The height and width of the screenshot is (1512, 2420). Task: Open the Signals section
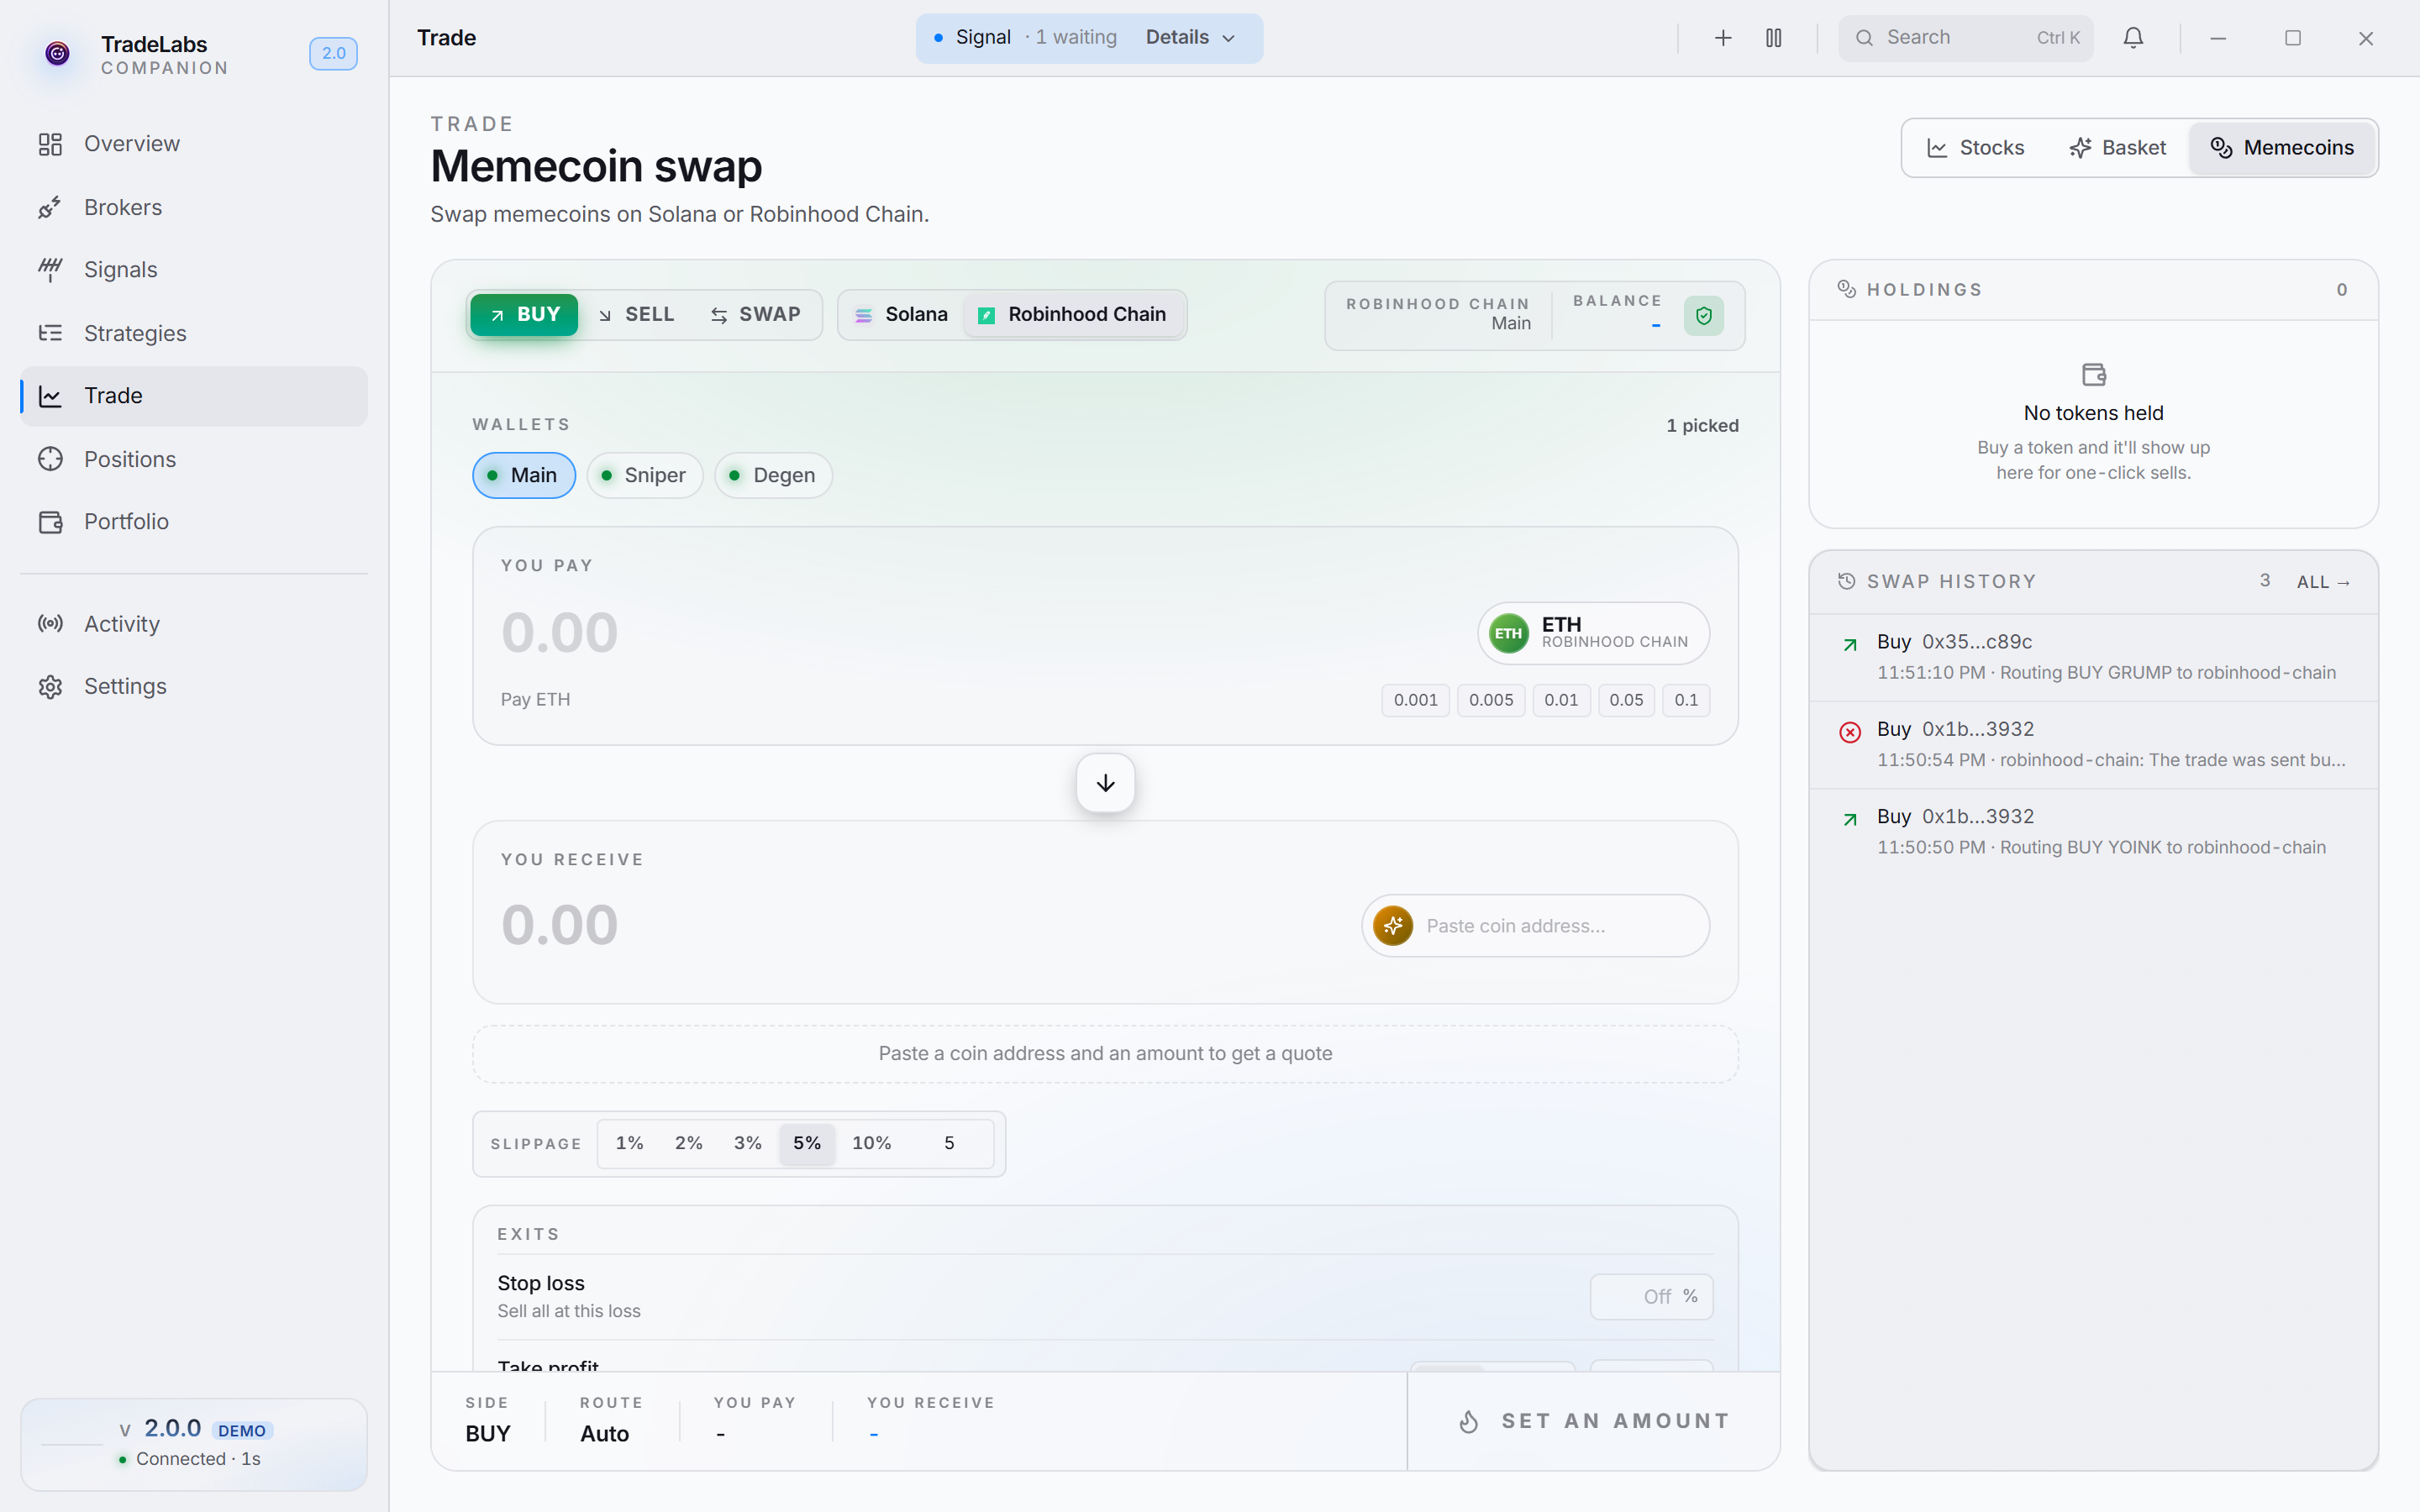pos(194,270)
